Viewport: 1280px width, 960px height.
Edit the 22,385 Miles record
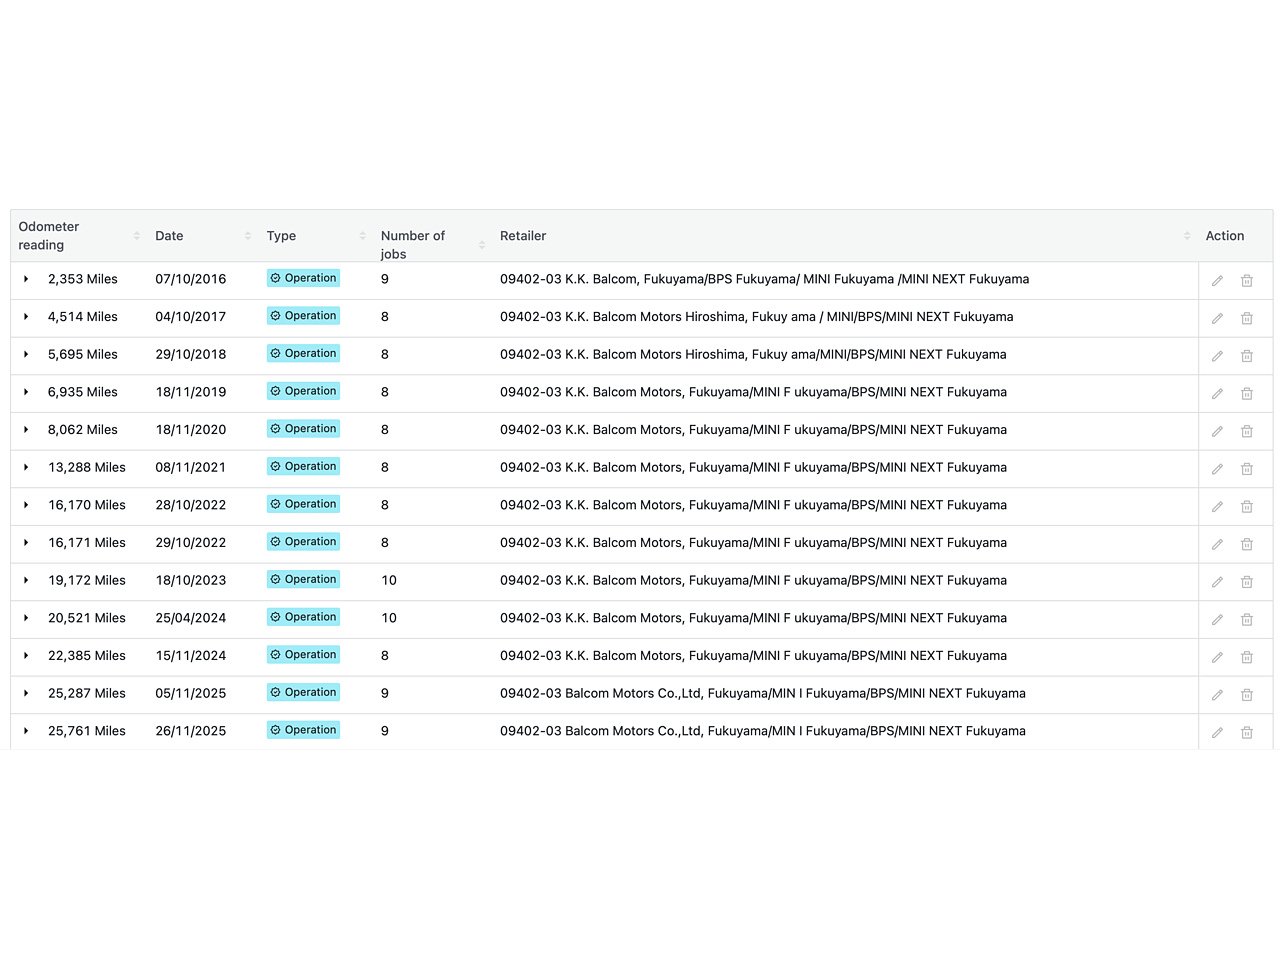point(1217,657)
